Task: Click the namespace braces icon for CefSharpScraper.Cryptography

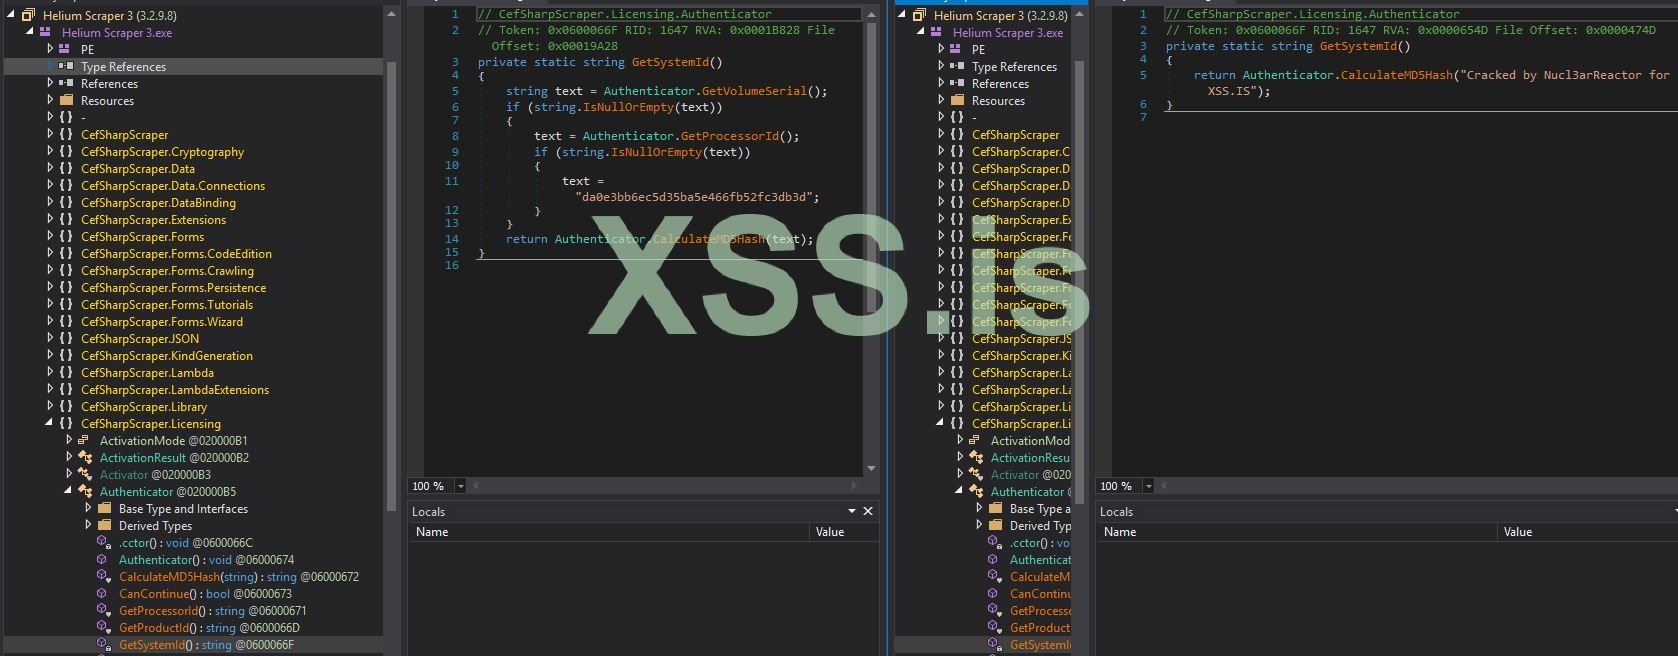Action: [66, 151]
